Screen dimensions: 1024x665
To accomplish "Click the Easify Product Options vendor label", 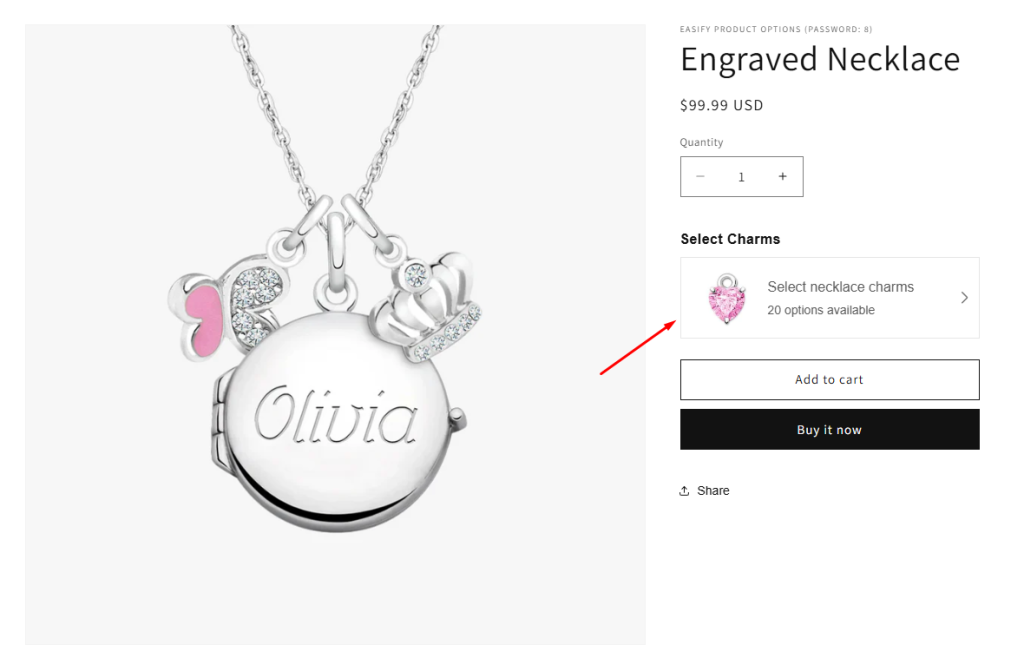I will pyautogui.click(x=776, y=29).
